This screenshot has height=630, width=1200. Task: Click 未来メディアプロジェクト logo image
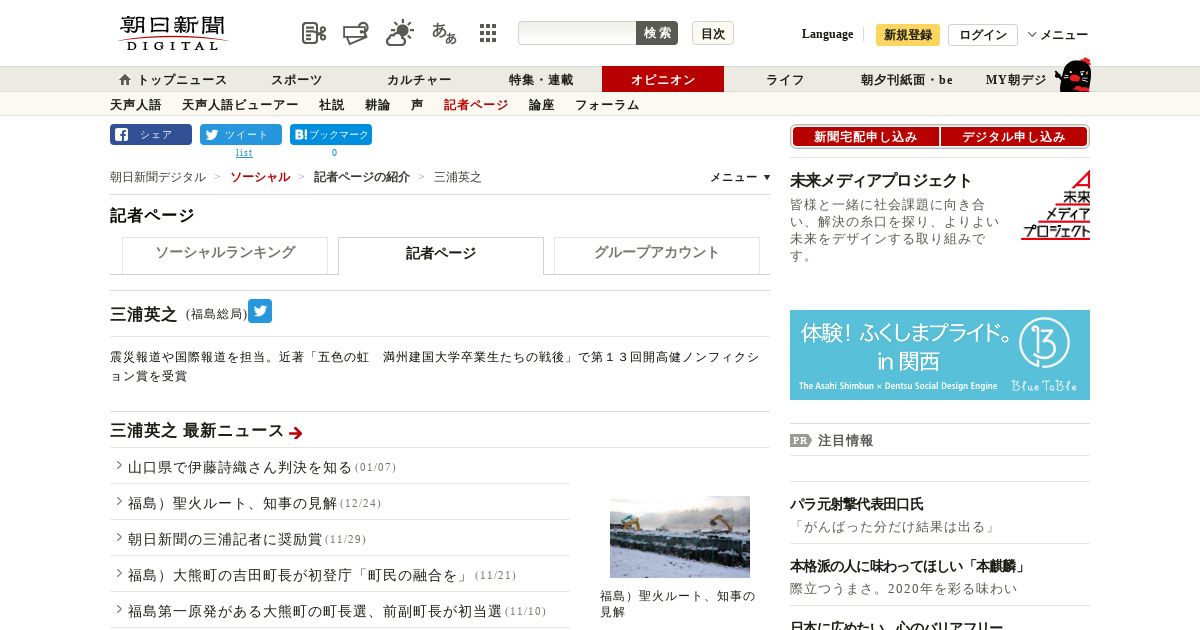click(1055, 205)
